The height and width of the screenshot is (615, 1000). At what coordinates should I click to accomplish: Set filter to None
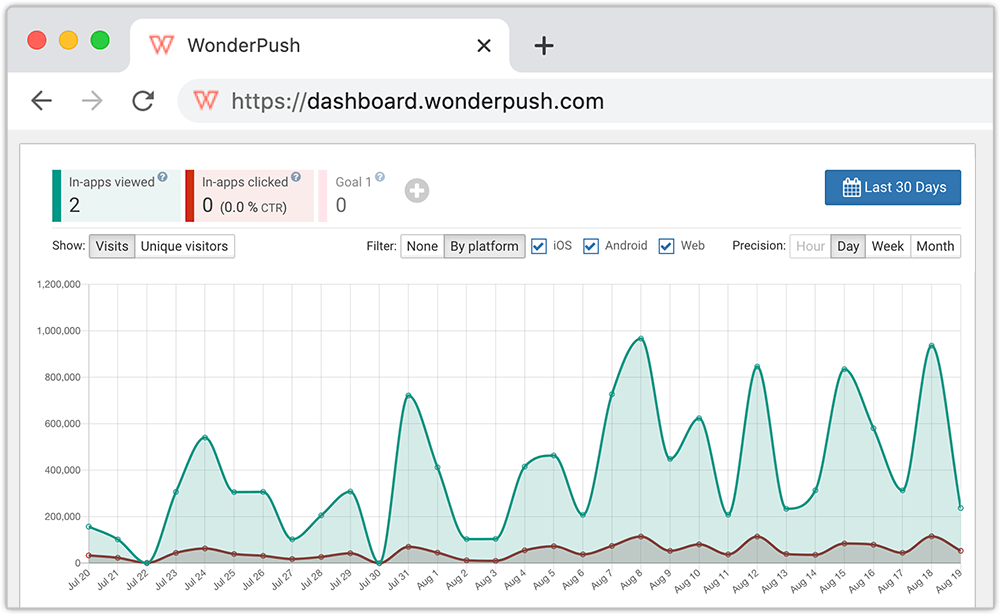pyautogui.click(x=422, y=246)
